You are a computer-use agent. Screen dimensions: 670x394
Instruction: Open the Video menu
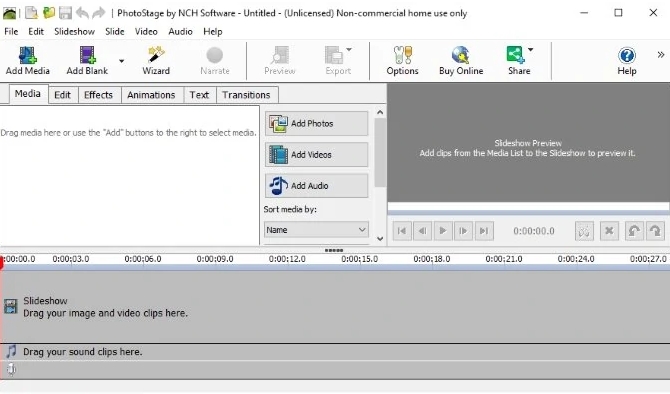coord(146,32)
